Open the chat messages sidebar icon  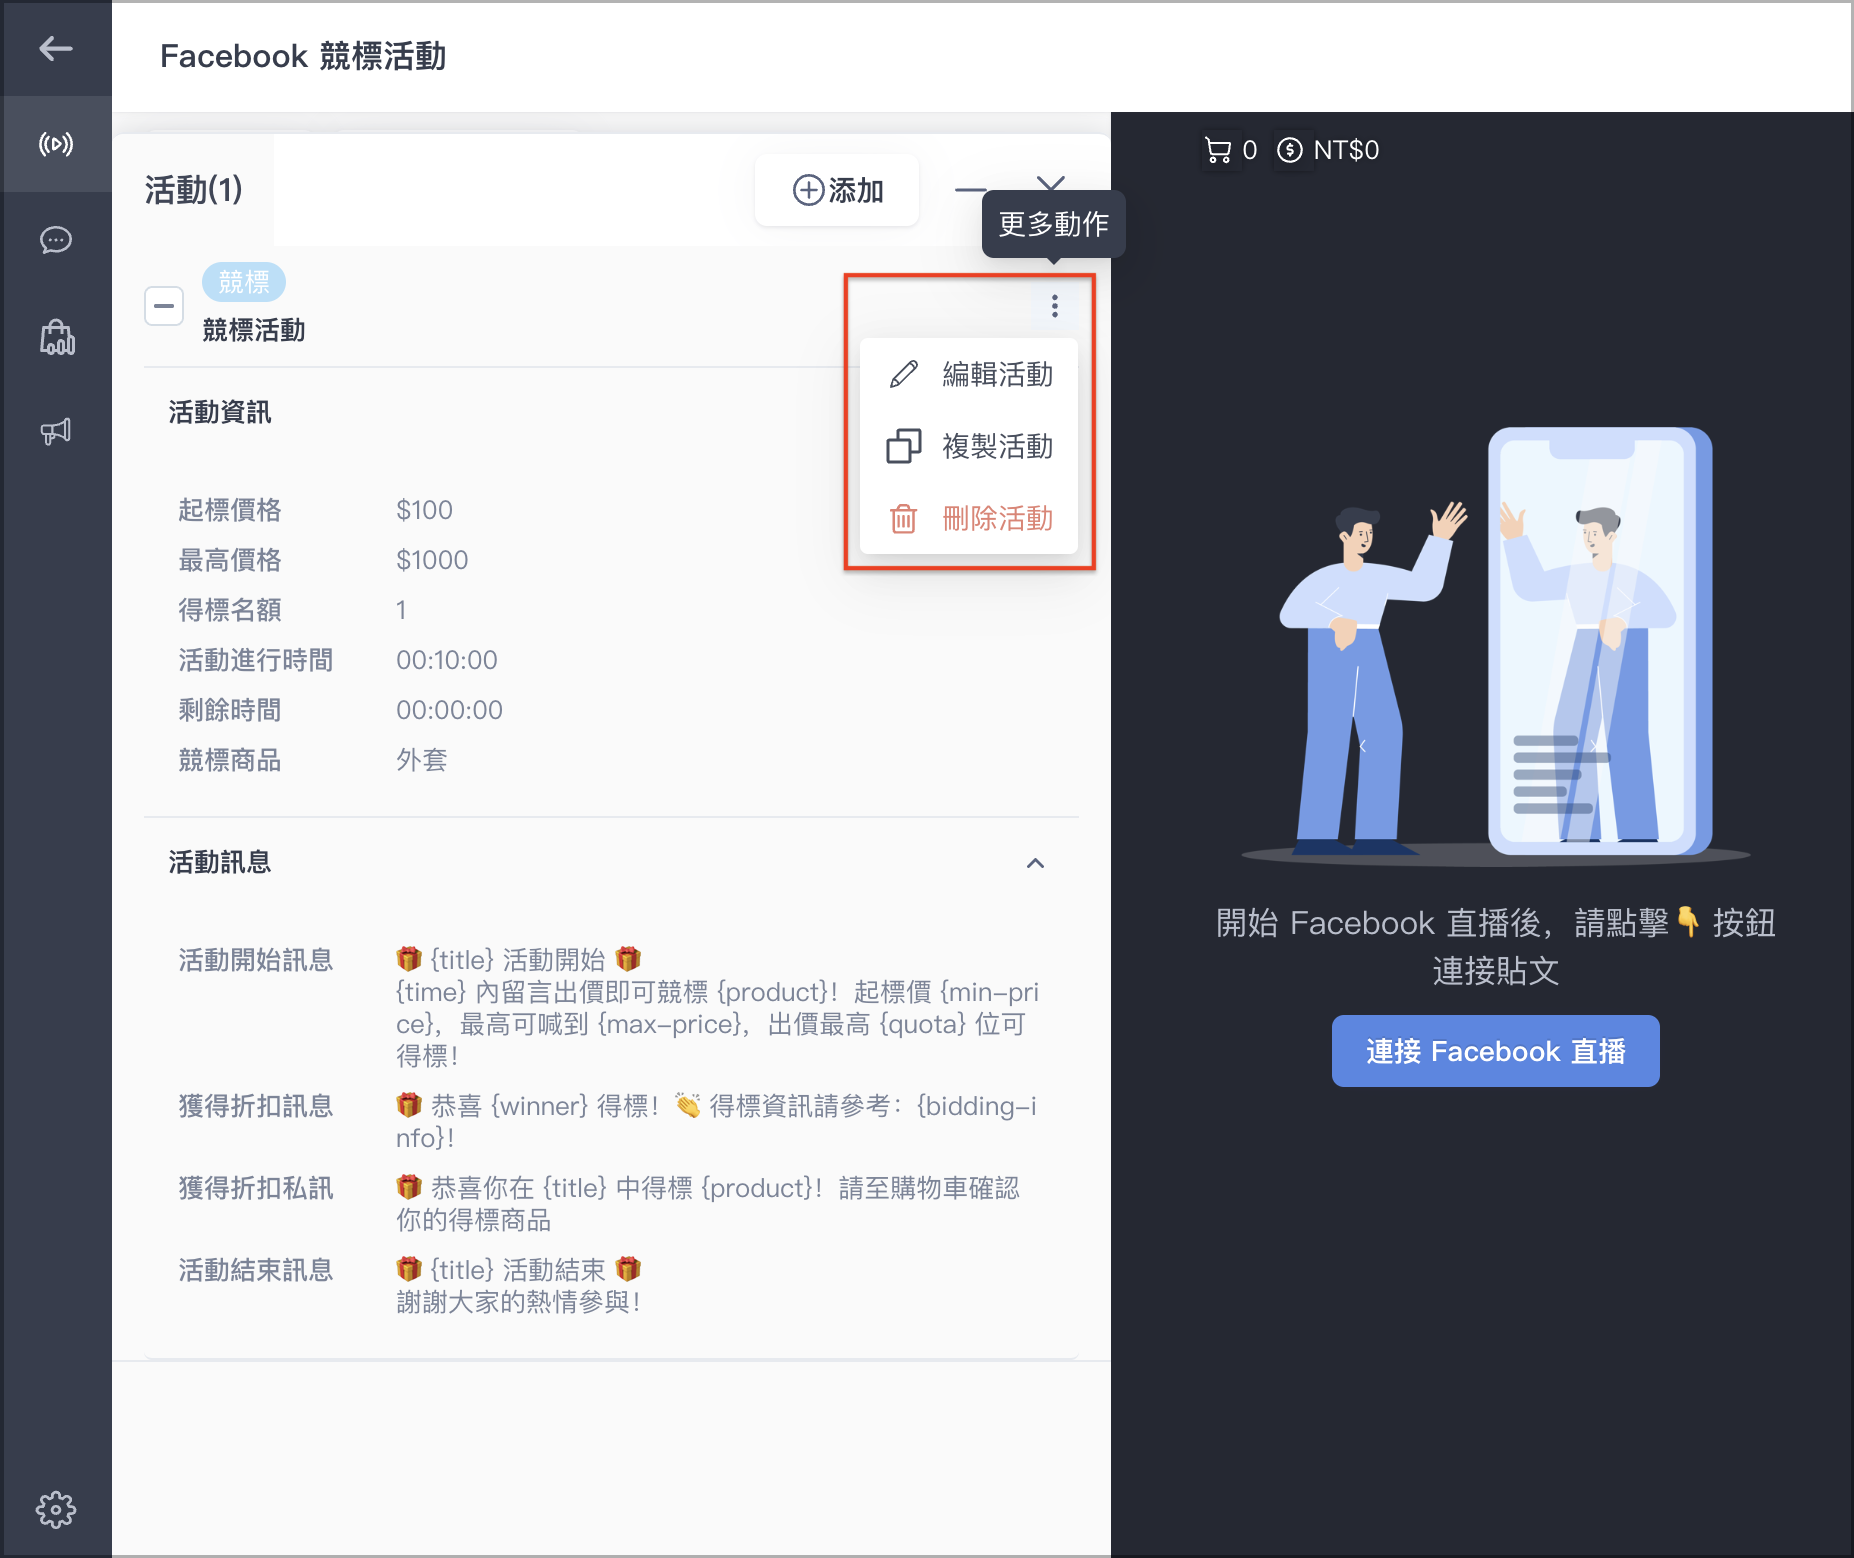pyautogui.click(x=56, y=240)
